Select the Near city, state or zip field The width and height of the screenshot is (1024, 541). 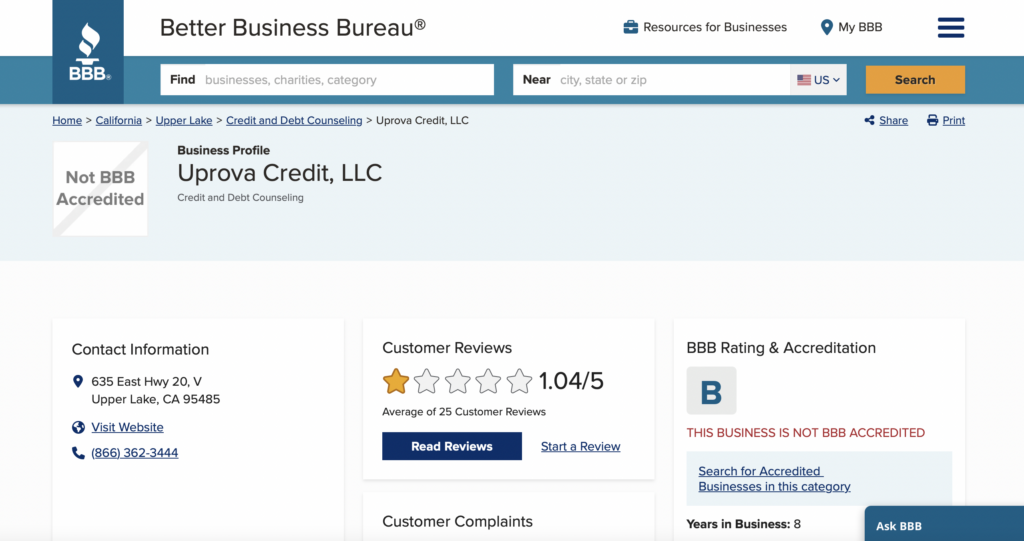tap(652, 80)
